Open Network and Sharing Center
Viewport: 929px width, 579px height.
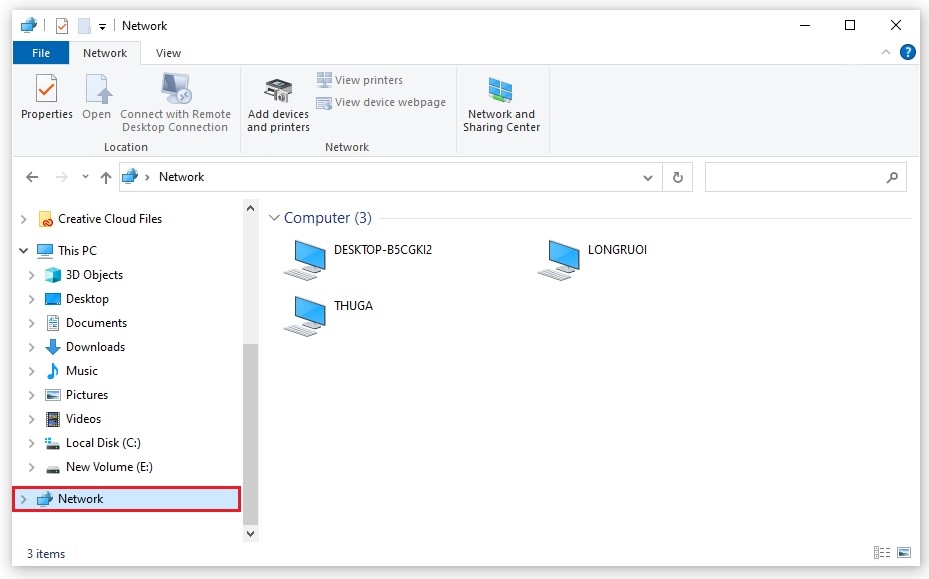point(501,105)
